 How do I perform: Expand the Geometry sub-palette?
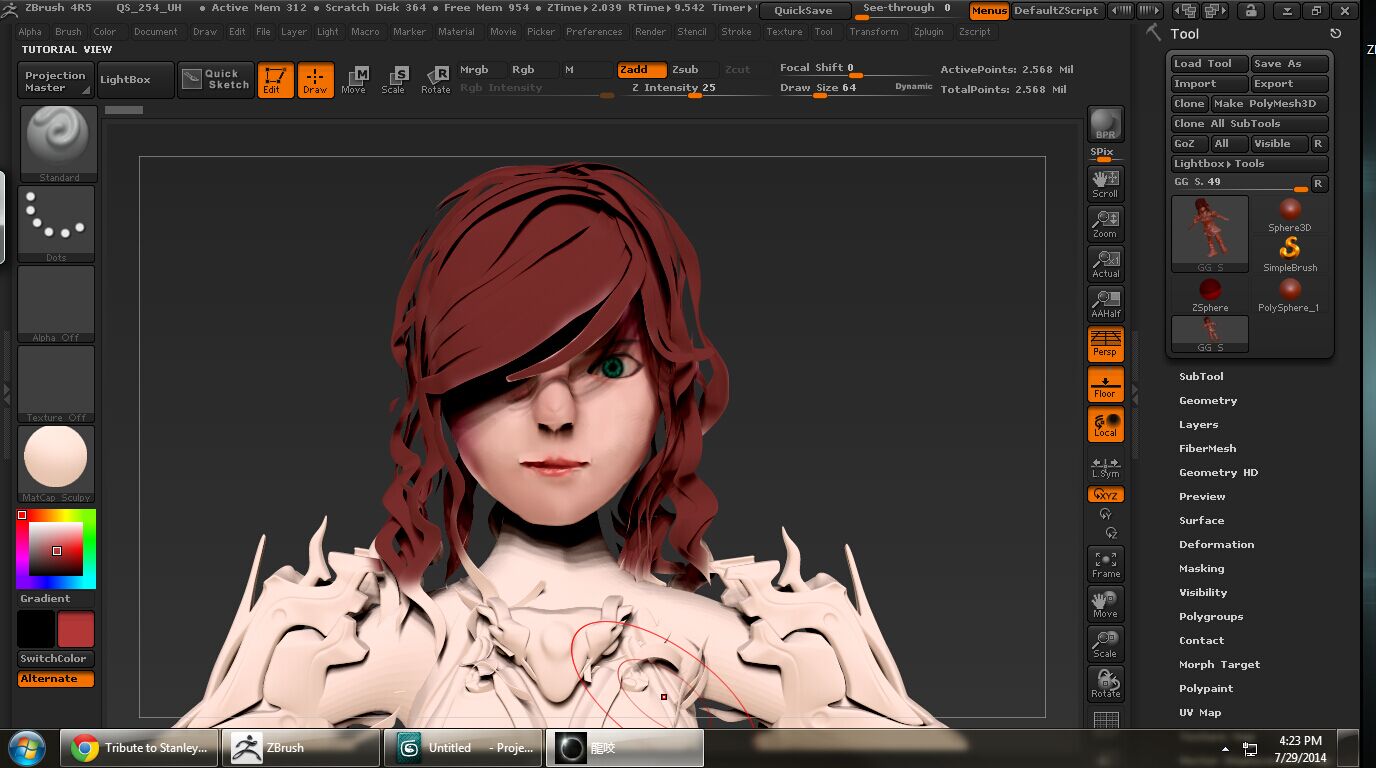point(1208,401)
